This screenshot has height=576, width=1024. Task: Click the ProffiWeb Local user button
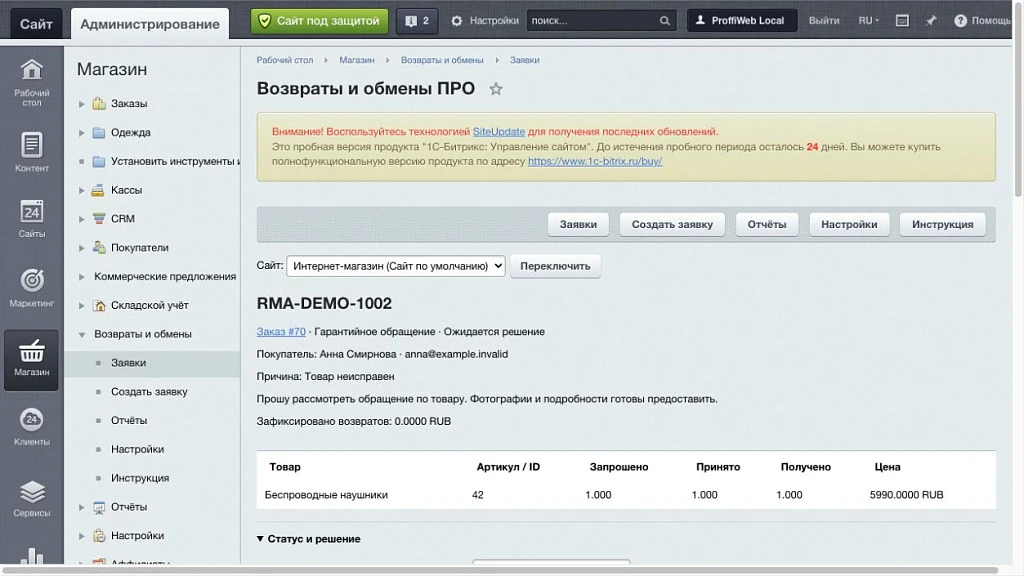click(742, 21)
